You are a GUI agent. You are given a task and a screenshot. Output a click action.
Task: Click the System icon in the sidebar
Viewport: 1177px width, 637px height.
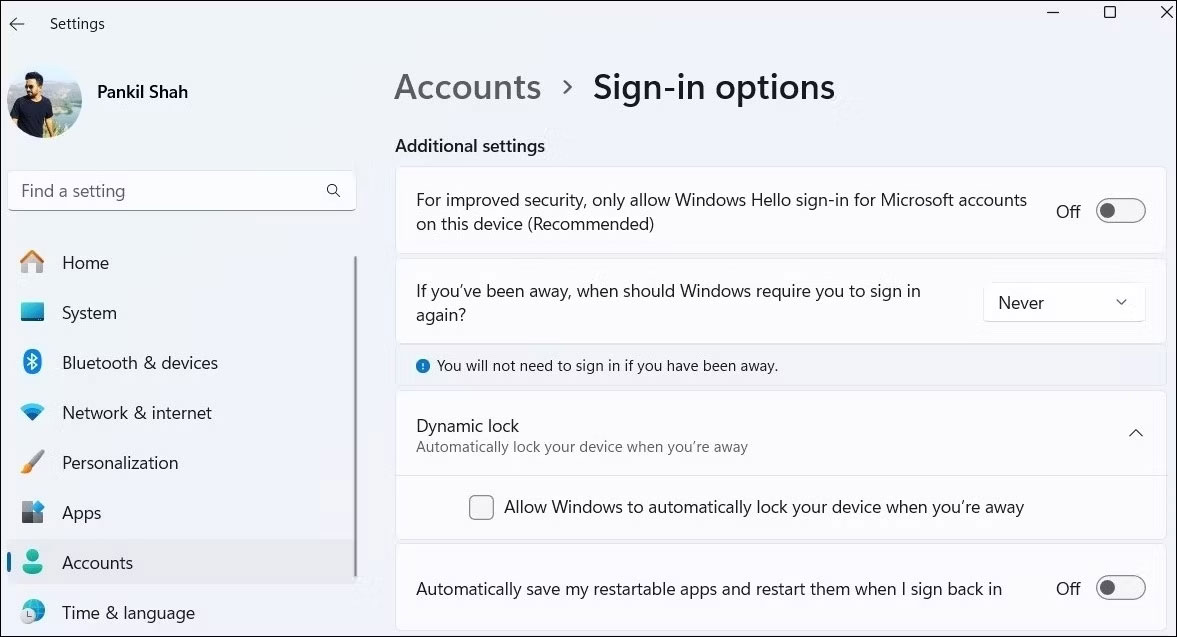[32, 312]
